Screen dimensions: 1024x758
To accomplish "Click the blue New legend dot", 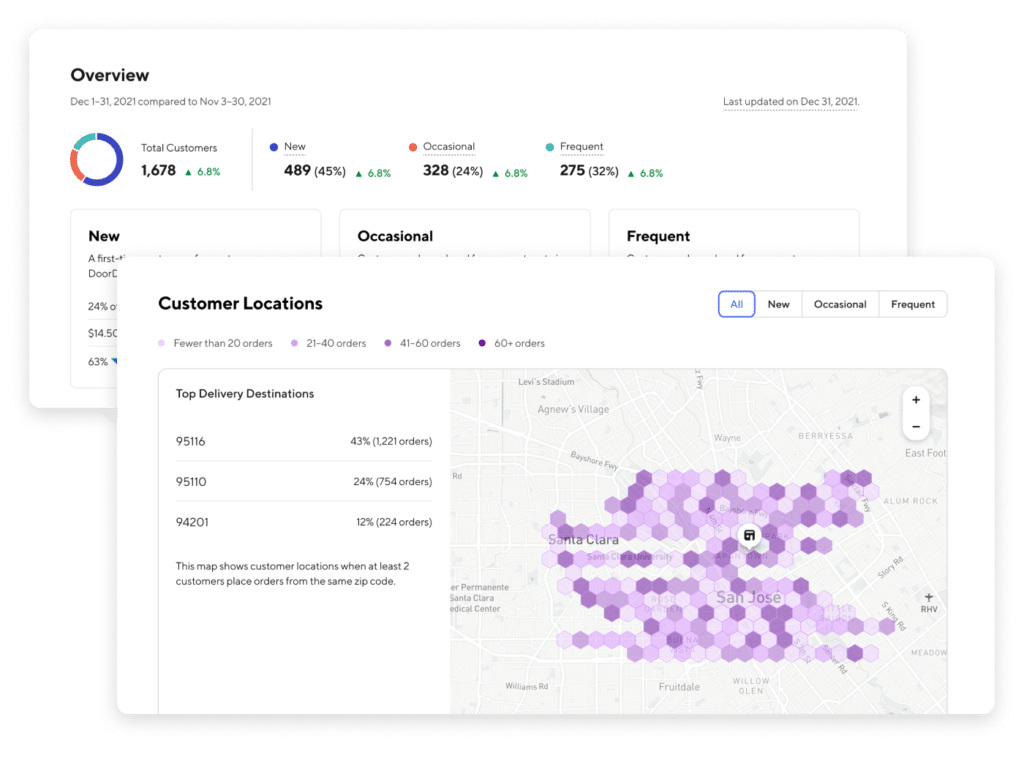I will click(x=274, y=147).
